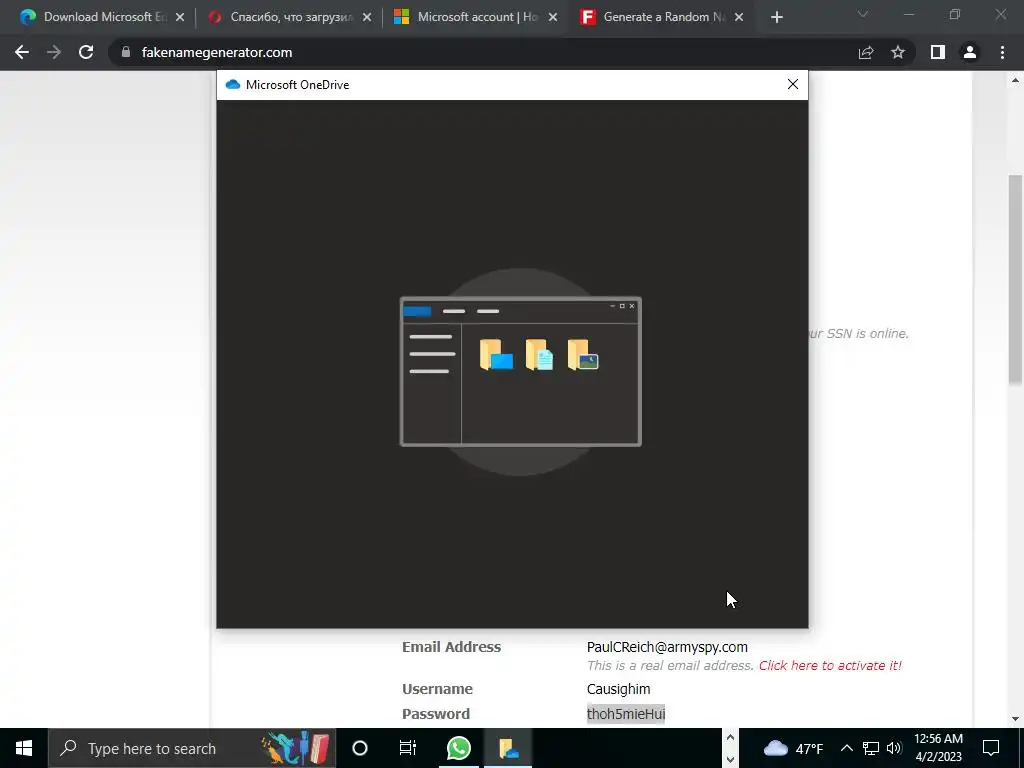Click the Username label
This screenshot has width=1024, height=768.
click(x=437, y=689)
